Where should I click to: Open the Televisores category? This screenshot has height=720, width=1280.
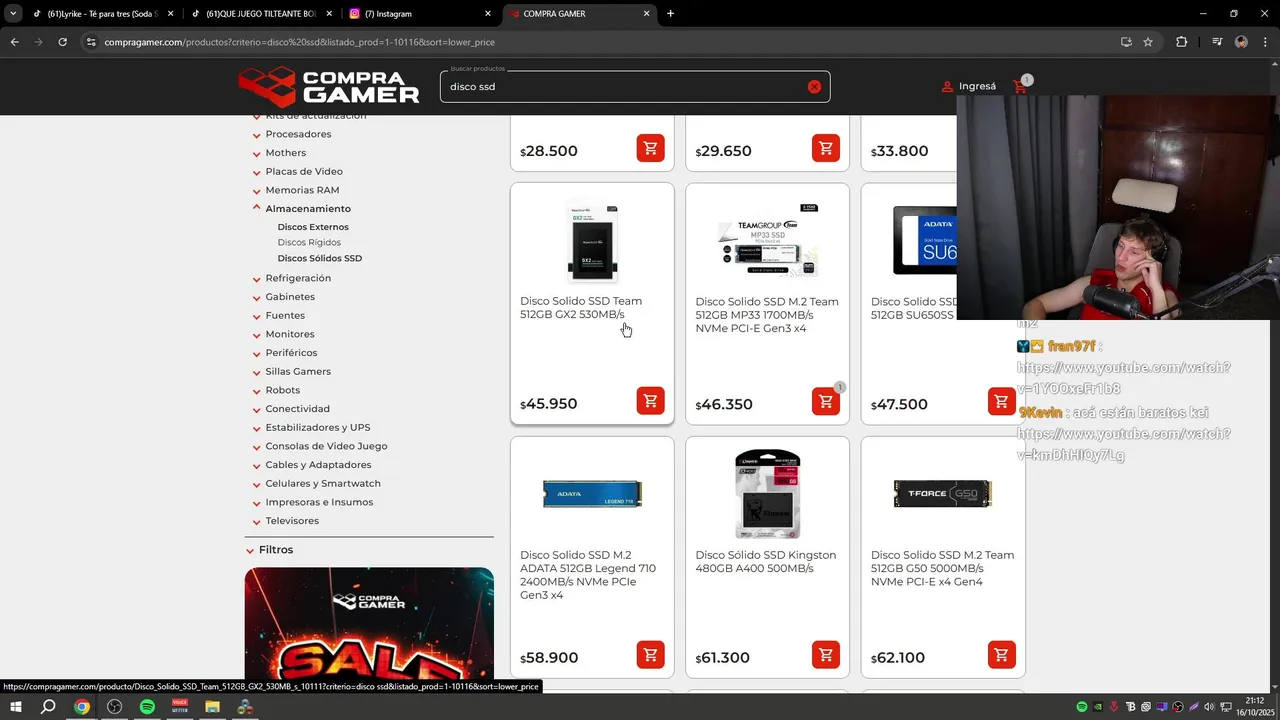click(292, 521)
